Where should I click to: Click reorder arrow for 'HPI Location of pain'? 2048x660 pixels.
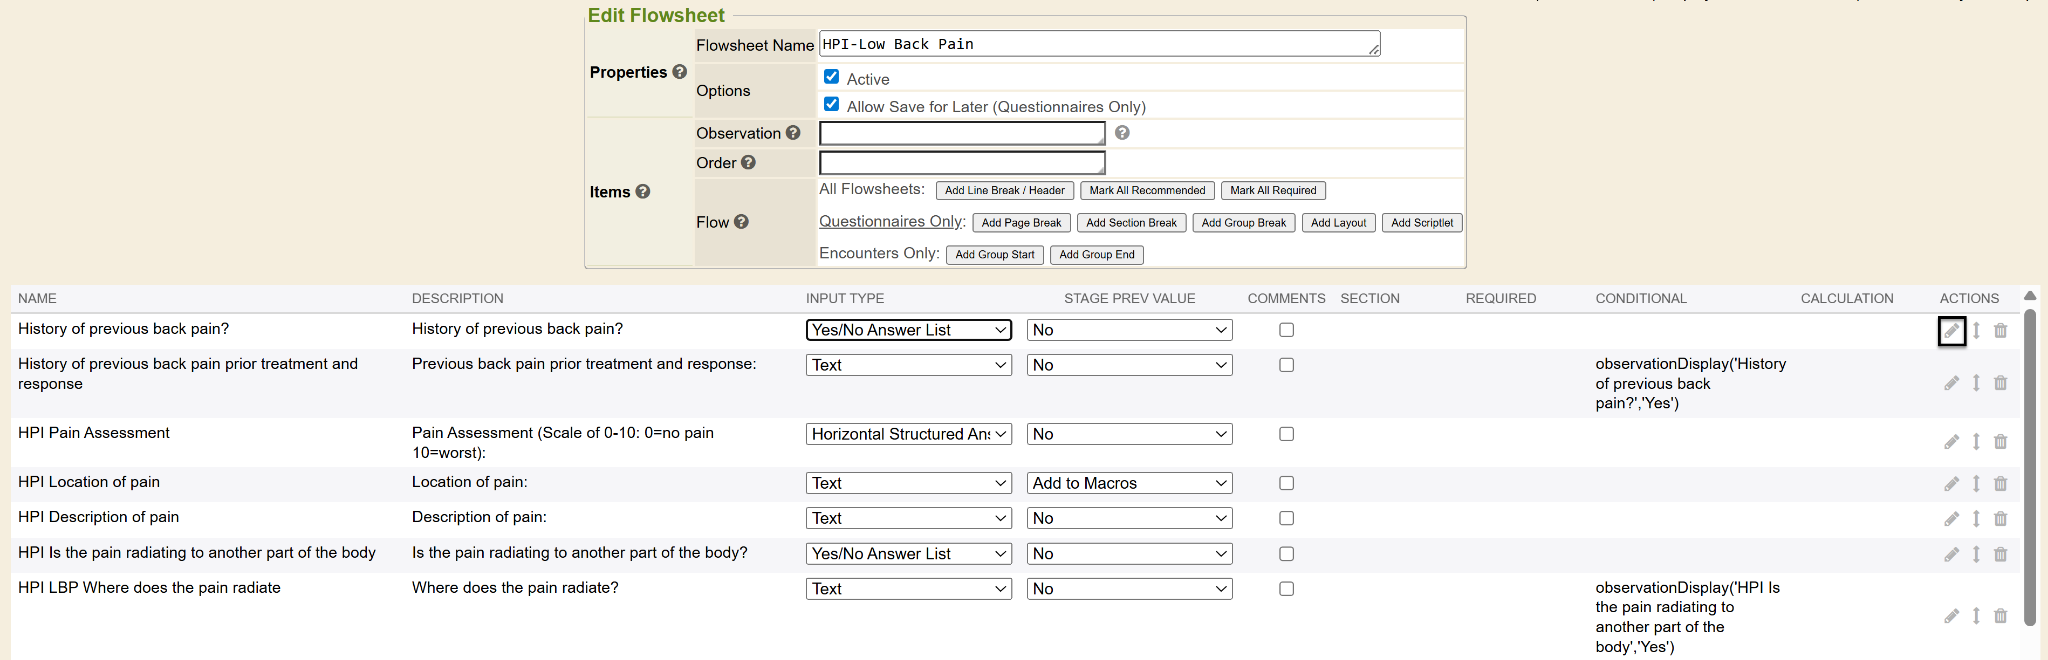point(1976,484)
